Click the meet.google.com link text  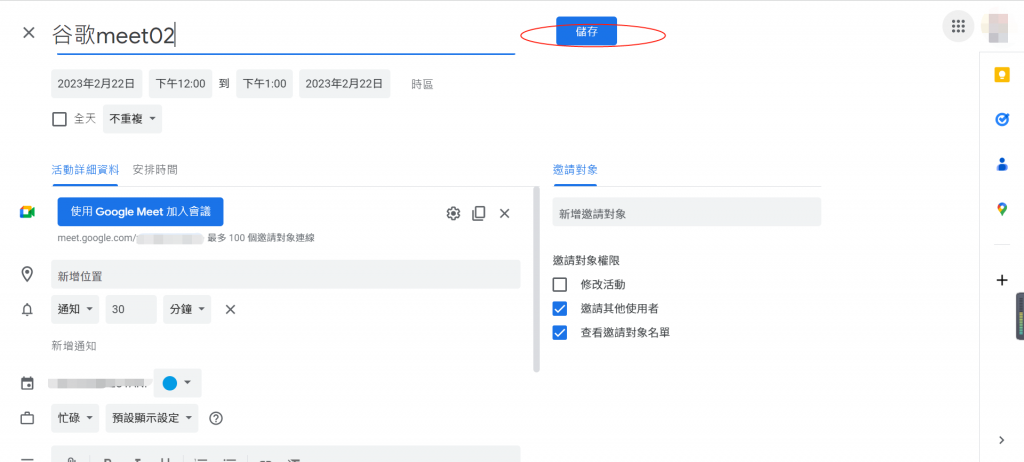coord(95,239)
